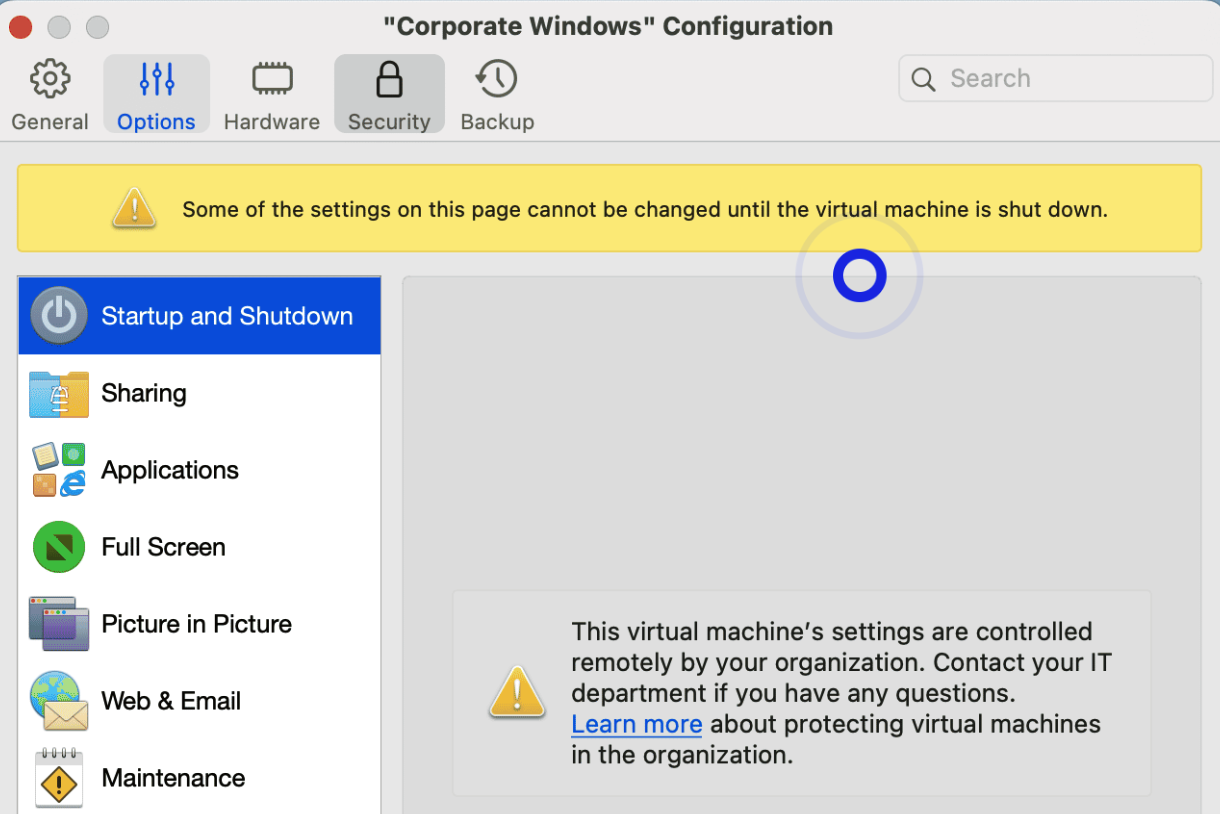Select the Picture in Picture icon
The height and width of the screenshot is (814, 1220).
coord(59,624)
